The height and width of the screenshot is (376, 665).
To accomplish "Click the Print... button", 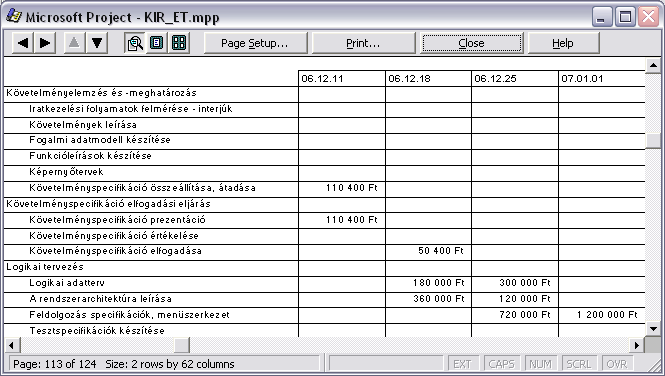I will (363, 43).
